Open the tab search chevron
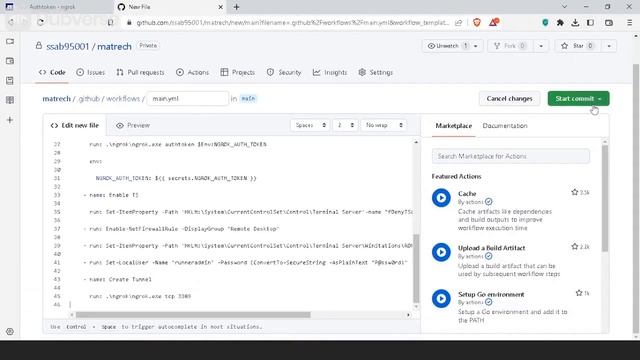Image resolution: width=640 pixels, height=360 pixels. pos(564,7)
